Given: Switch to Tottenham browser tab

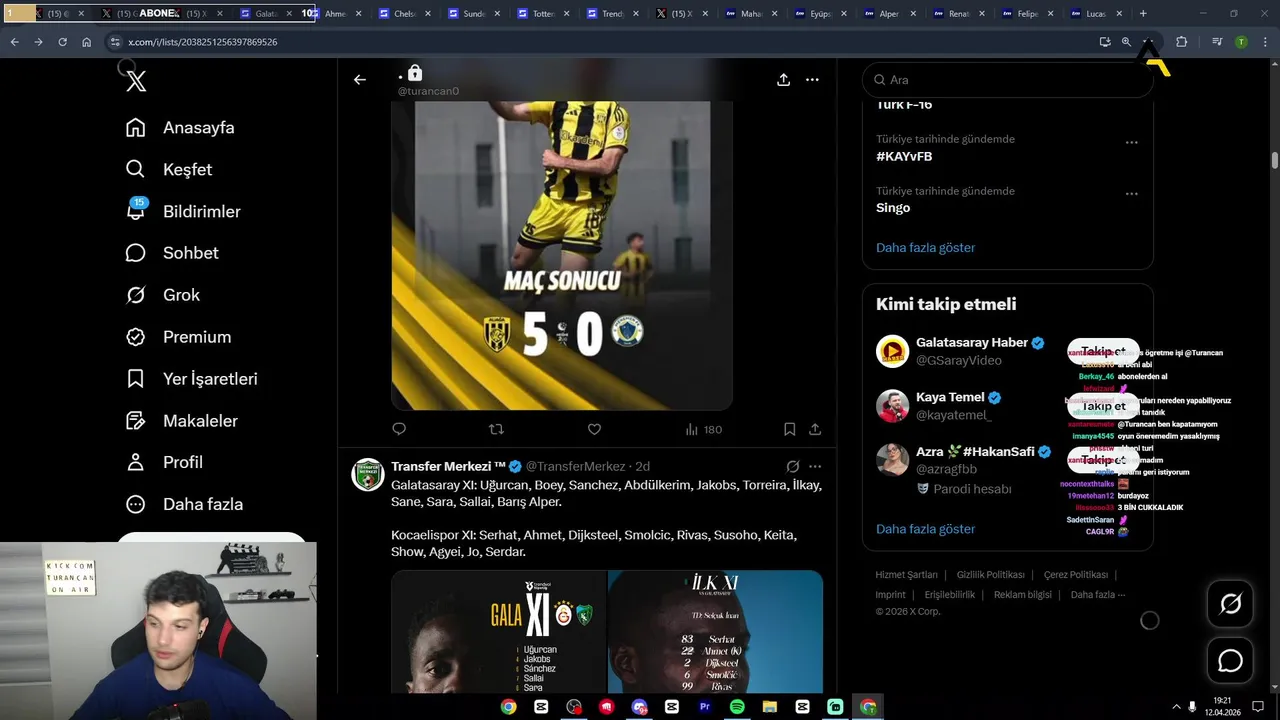Looking at the screenshot, I should click(542, 14).
